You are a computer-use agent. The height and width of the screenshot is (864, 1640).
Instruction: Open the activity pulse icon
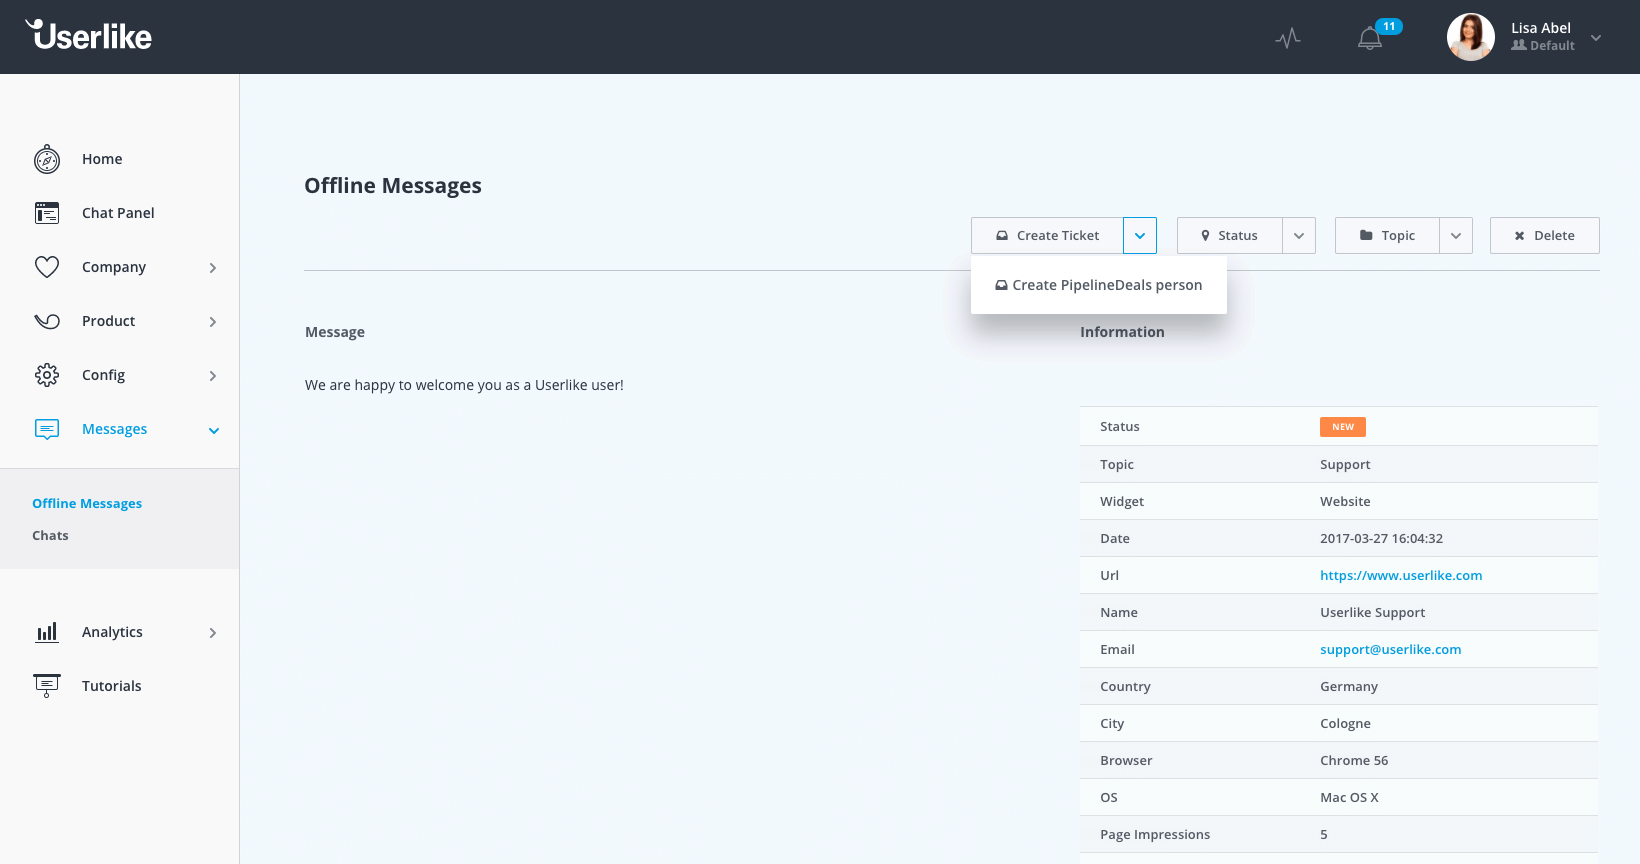(1288, 38)
